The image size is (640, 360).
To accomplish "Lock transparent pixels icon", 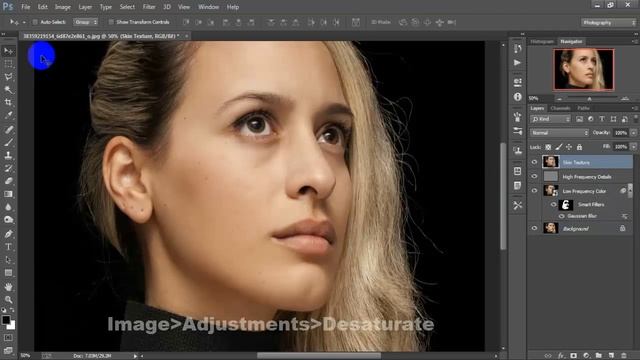I will pos(548,147).
